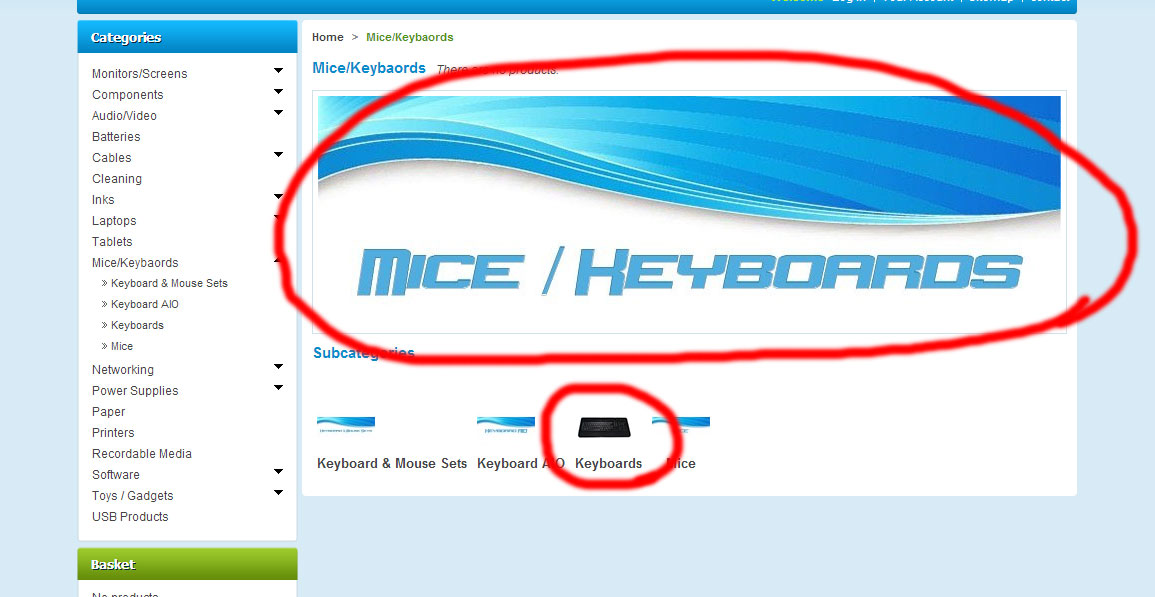Viewport: 1155px width, 597px height.
Task: Click the Basket panel header
Action: pyautogui.click(x=187, y=564)
